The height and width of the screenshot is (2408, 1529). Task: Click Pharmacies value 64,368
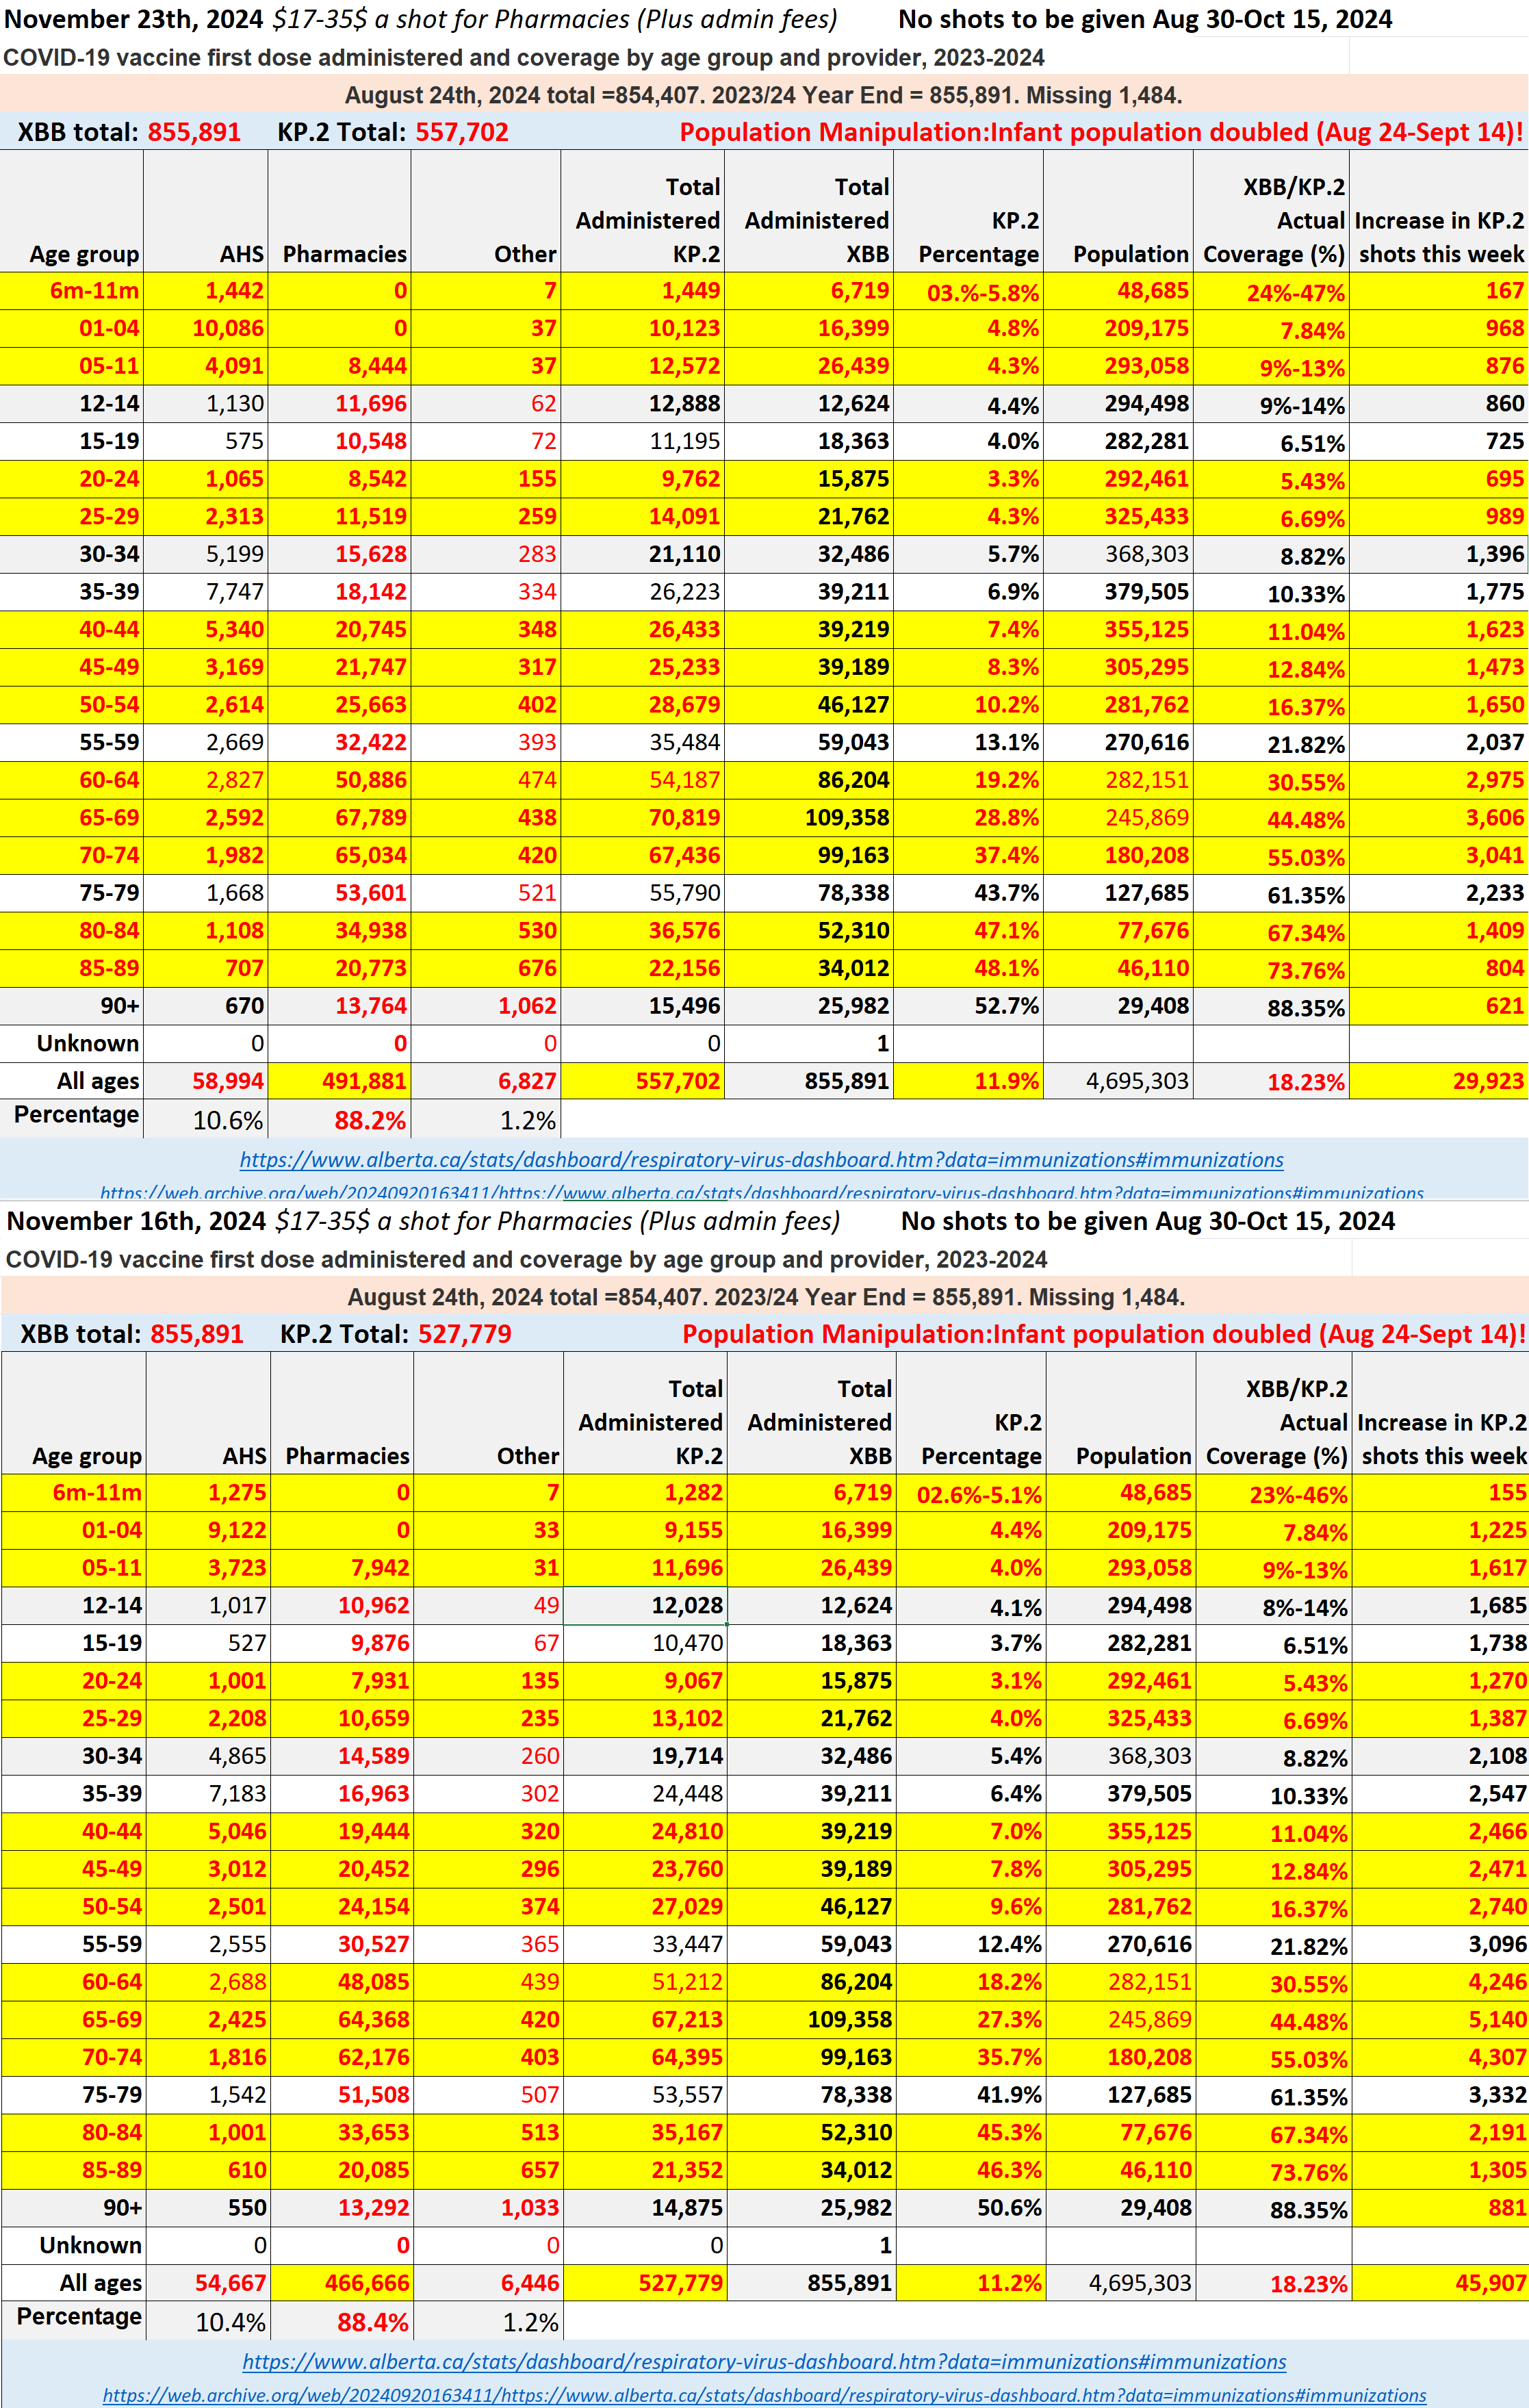click(343, 2020)
